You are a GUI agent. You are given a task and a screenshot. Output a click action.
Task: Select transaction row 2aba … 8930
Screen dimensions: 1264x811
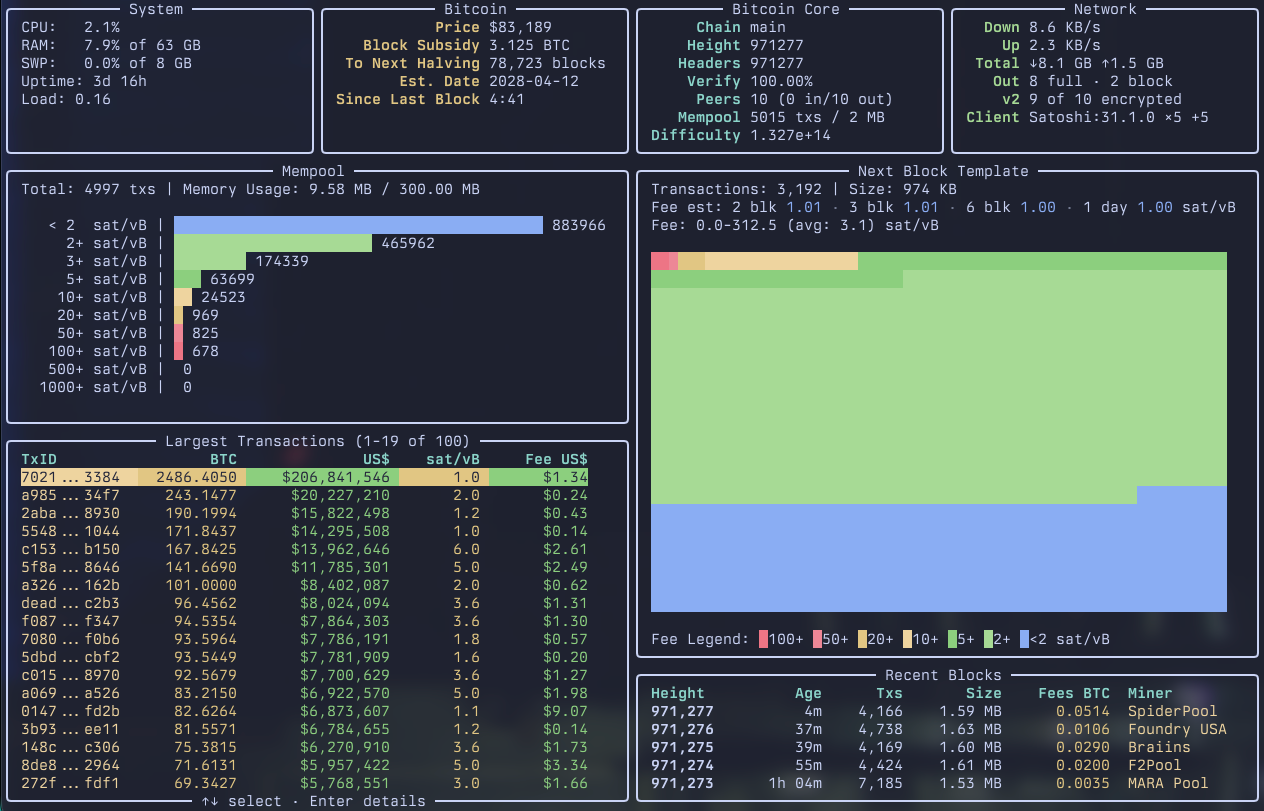[x=305, y=513]
